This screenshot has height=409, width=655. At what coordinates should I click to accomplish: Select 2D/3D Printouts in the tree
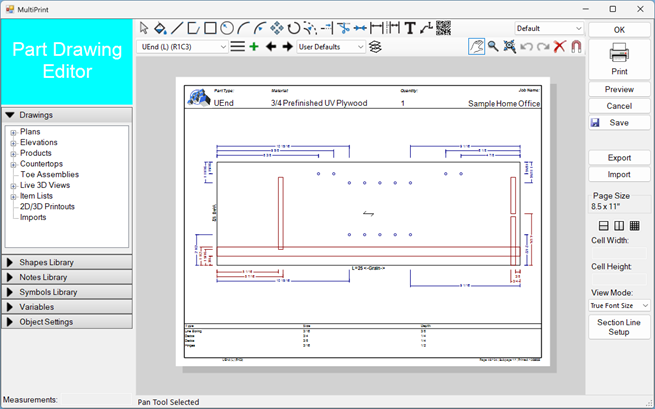click(x=47, y=207)
